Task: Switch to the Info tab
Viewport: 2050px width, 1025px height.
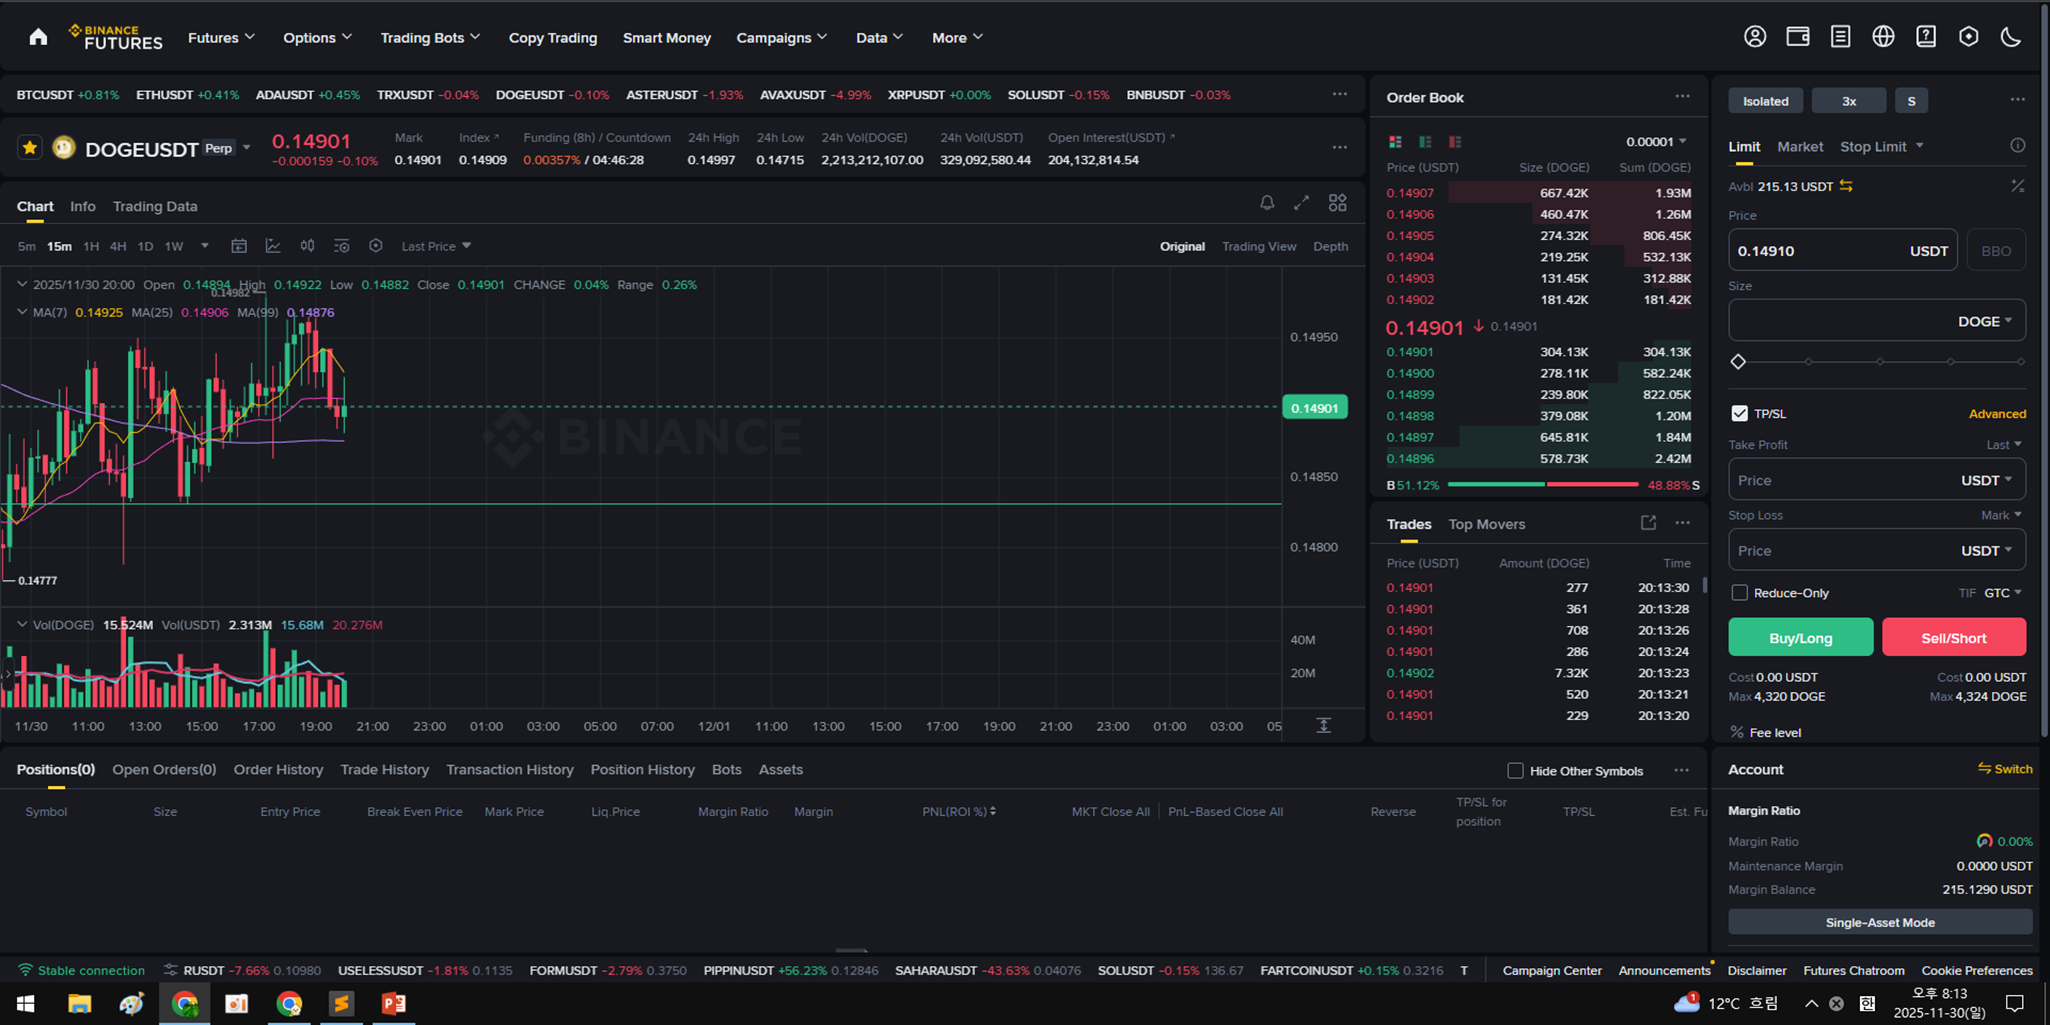Action: click(83, 206)
